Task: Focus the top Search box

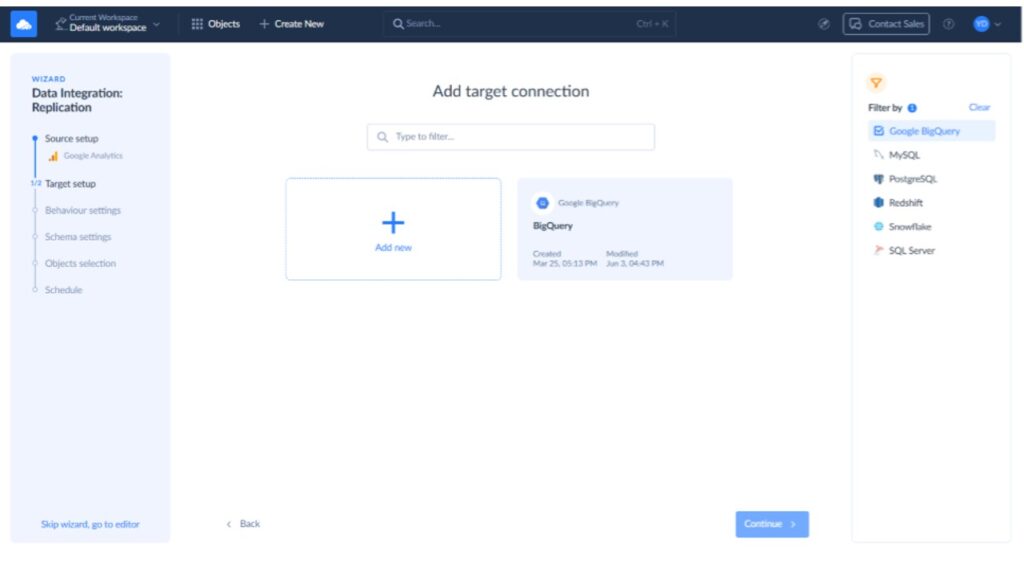Action: coord(530,24)
